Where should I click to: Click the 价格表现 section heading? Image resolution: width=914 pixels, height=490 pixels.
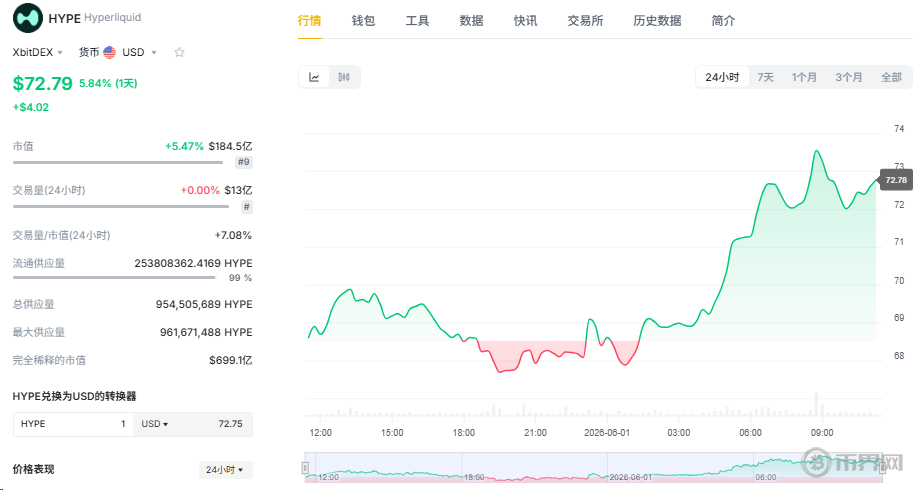click(x=33, y=470)
